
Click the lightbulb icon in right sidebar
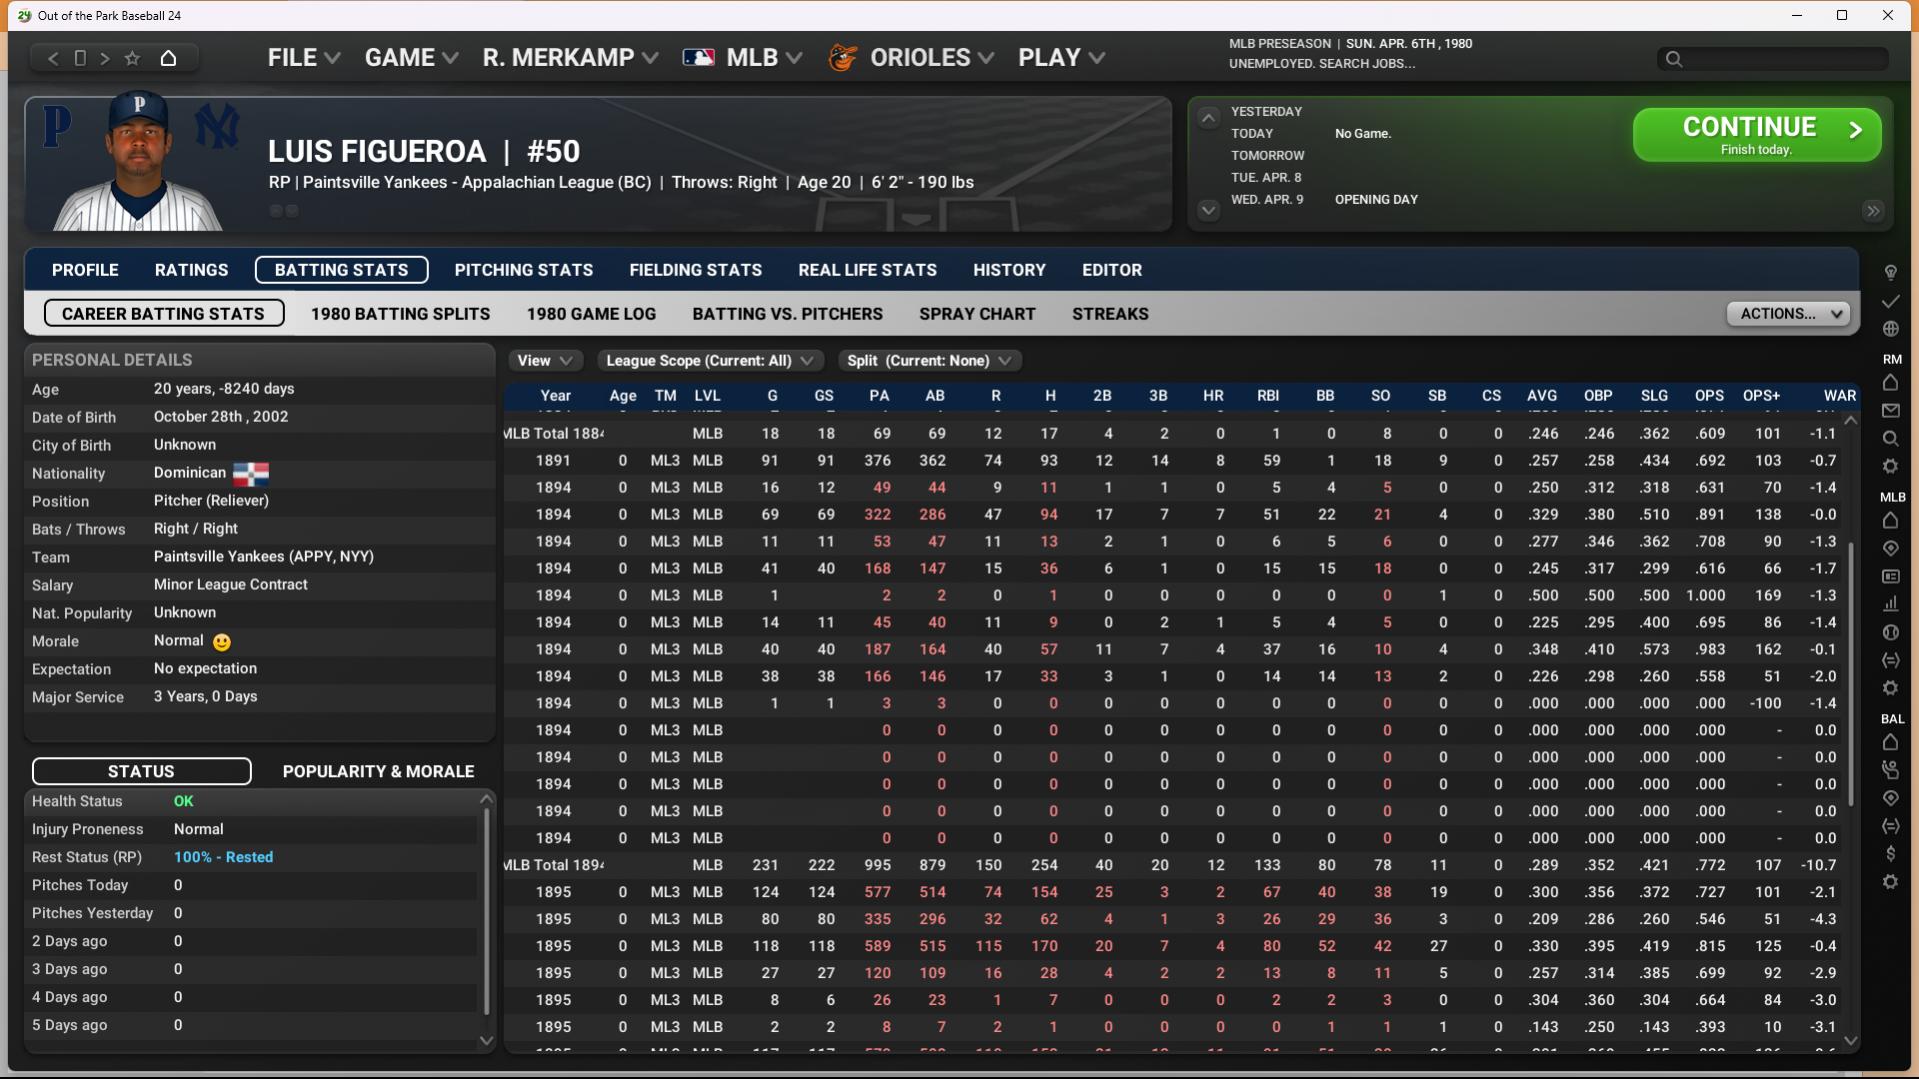point(1890,272)
